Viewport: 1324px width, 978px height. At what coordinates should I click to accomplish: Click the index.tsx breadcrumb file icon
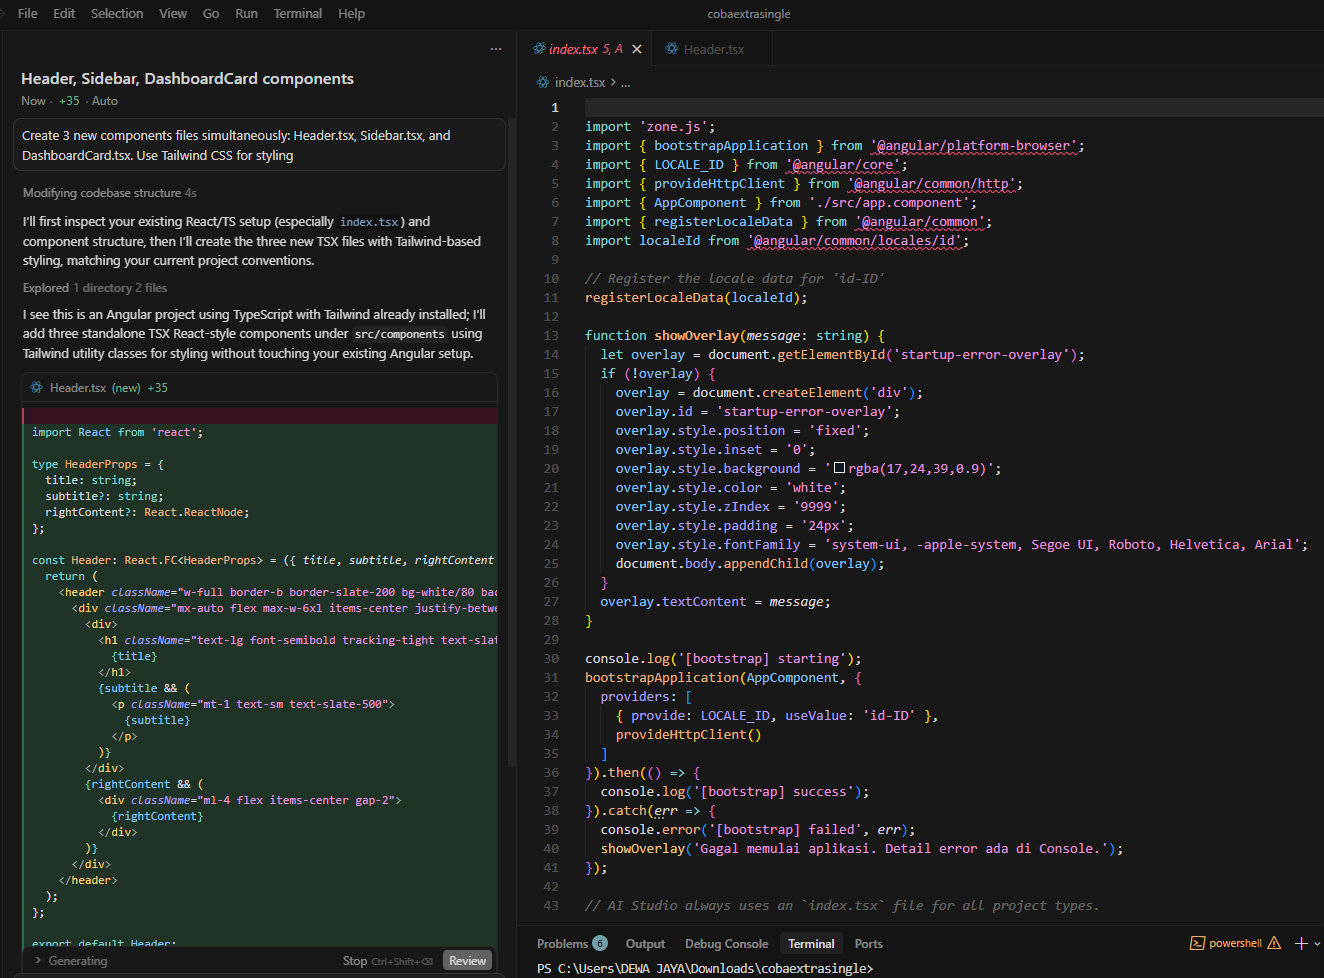tap(543, 83)
